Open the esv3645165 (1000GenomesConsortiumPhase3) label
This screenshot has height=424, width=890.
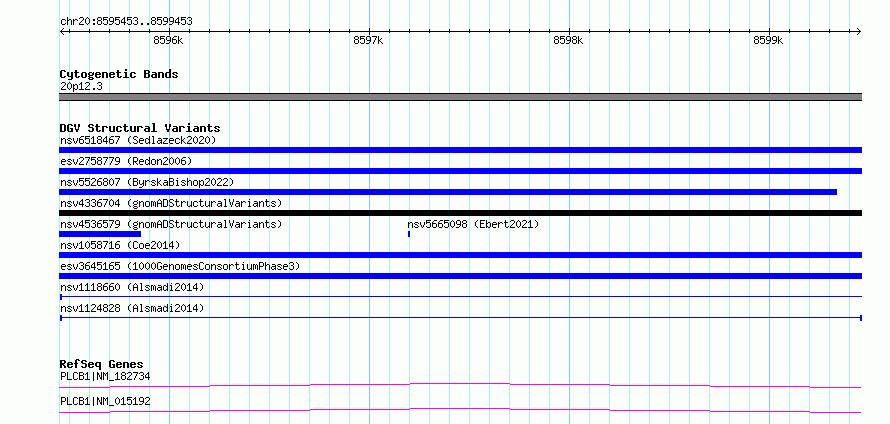tap(180, 266)
